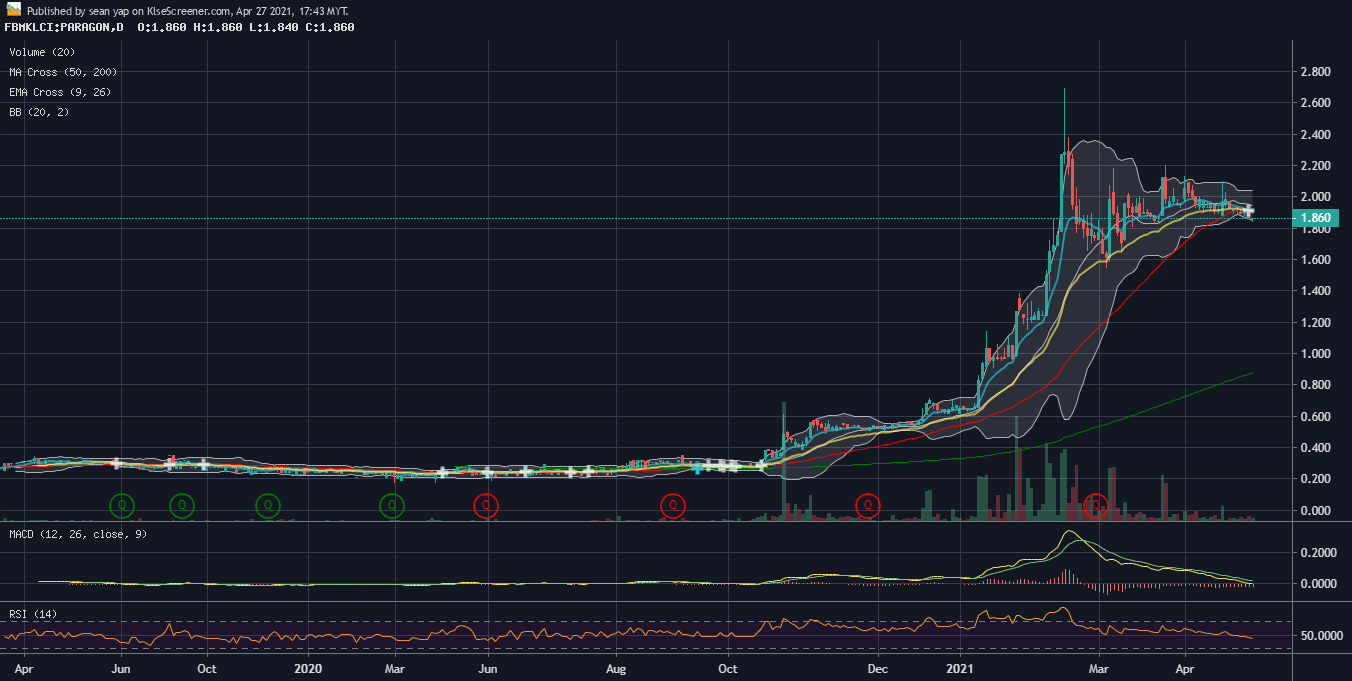Click the 2021 label on time axis
Image resolution: width=1352 pixels, height=681 pixels.
(x=961, y=667)
